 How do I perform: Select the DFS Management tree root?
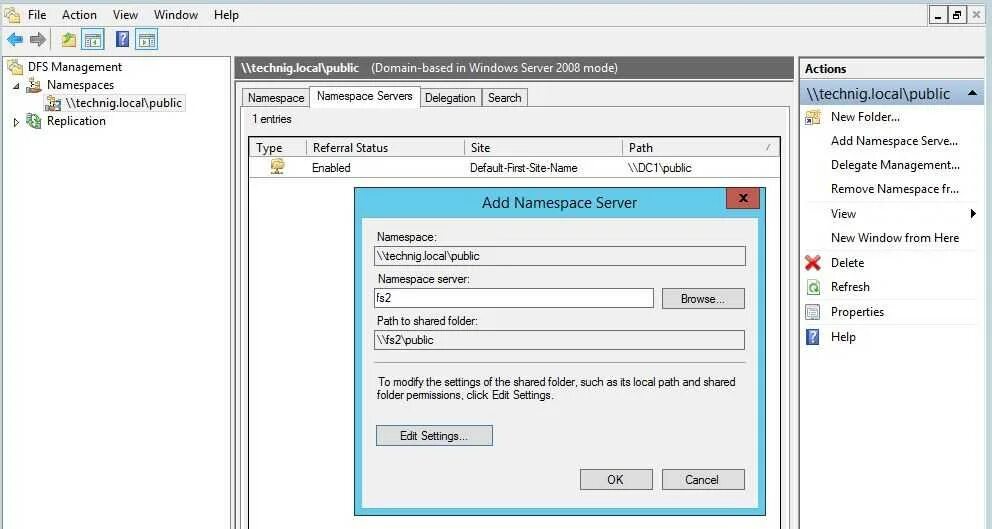tap(75, 66)
